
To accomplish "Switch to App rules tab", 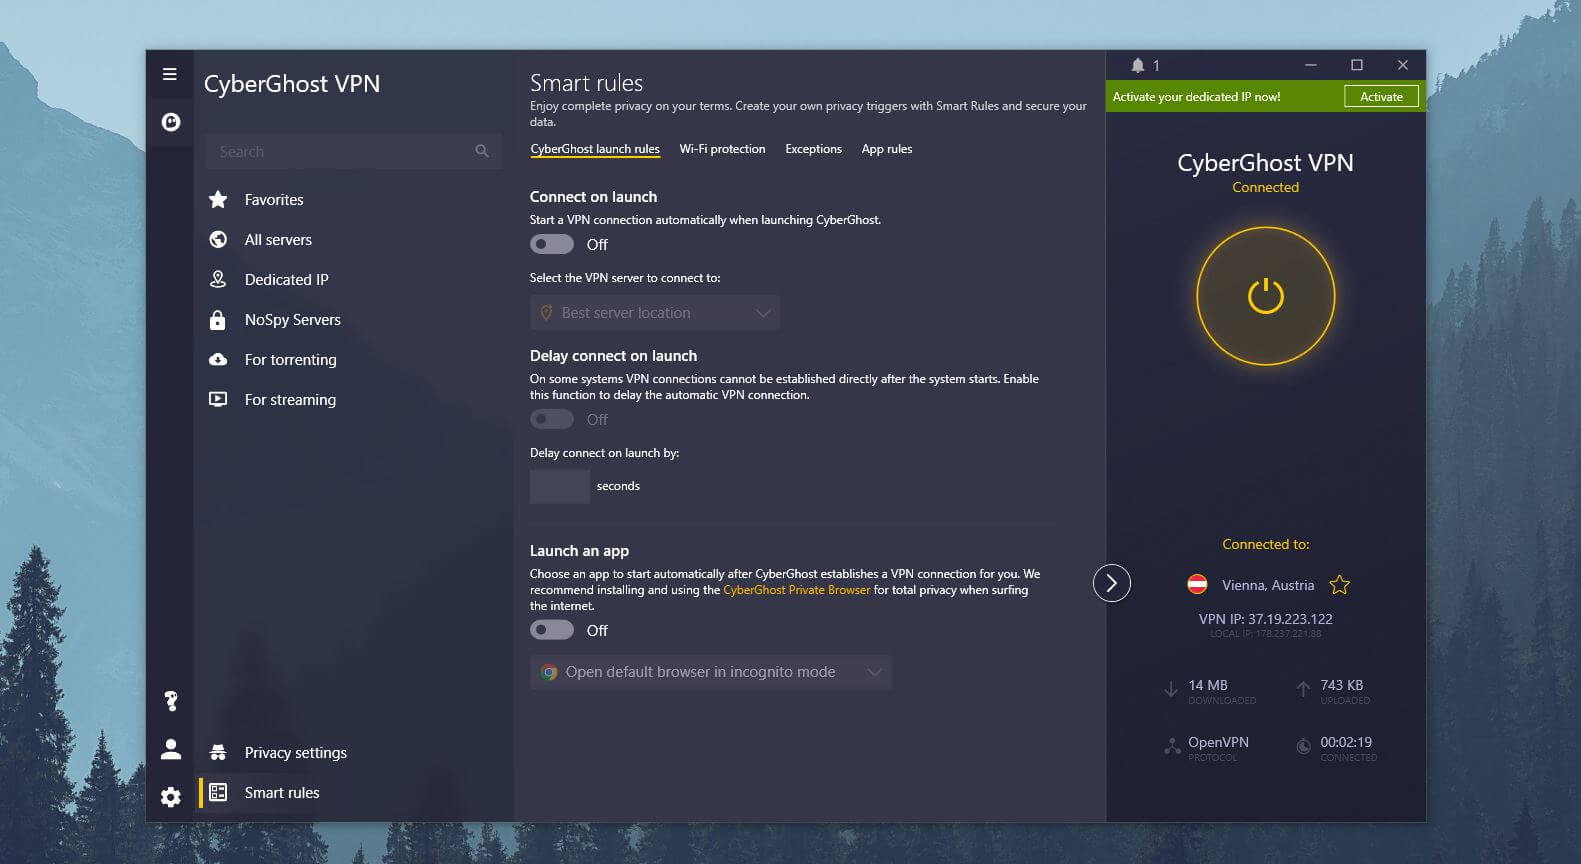I will click(x=887, y=149).
